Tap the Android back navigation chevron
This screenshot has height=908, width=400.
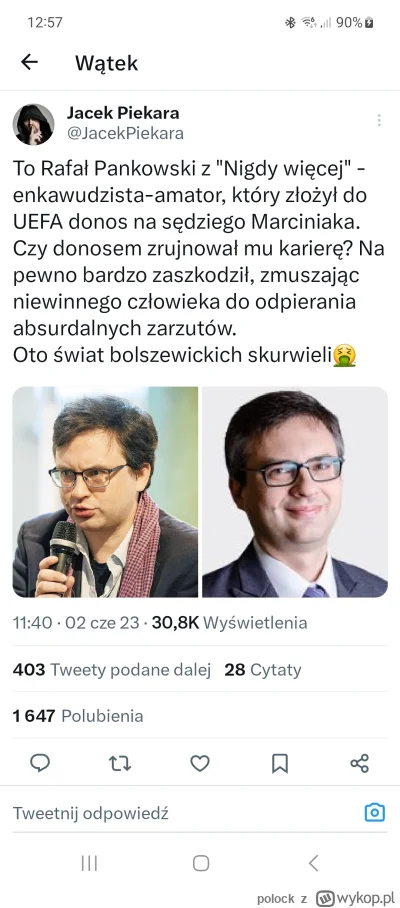point(313,864)
